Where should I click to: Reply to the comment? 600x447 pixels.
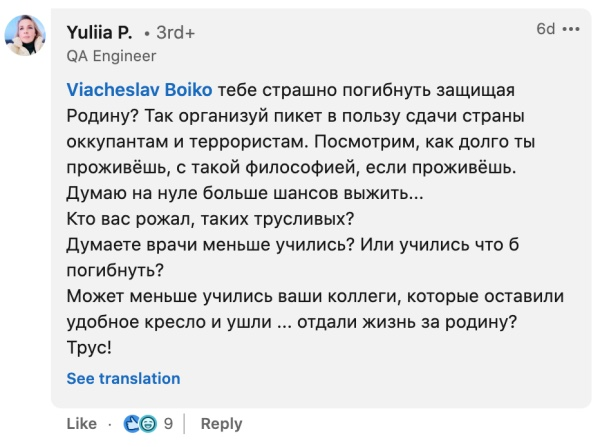[x=222, y=424]
